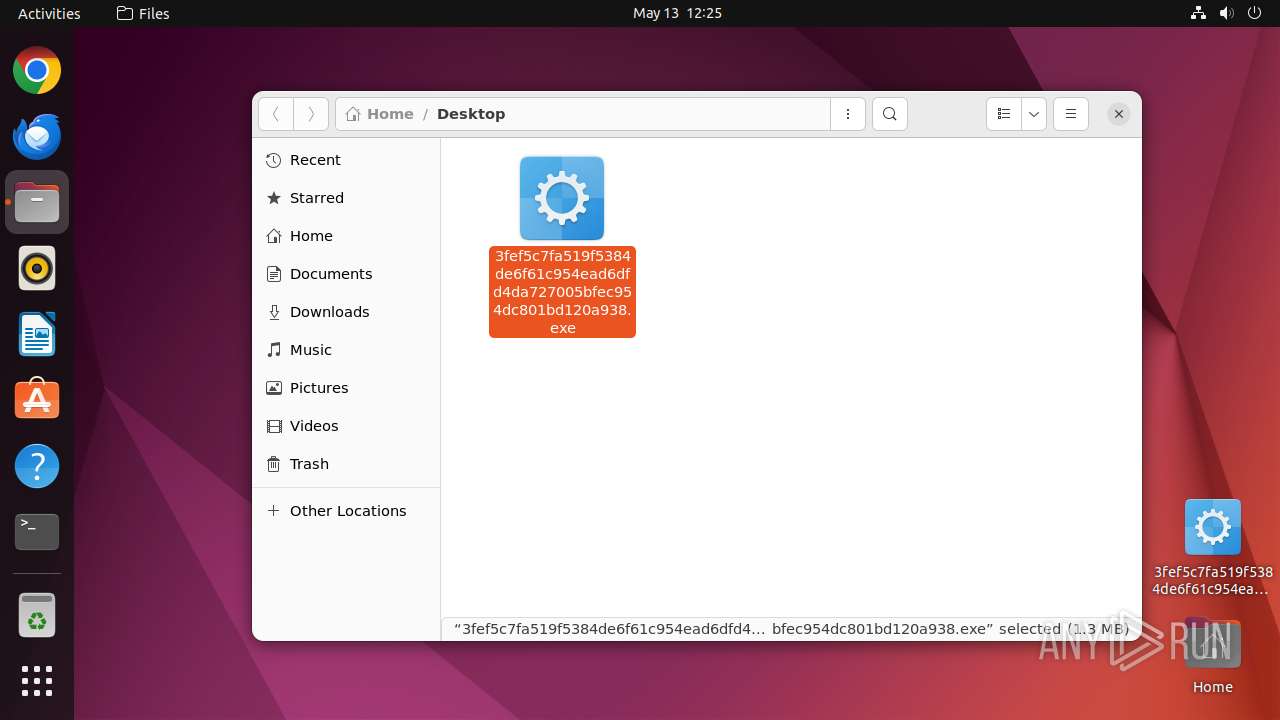Click the Desktop segment in path bar
This screenshot has height=720, width=1280.
[x=471, y=114]
